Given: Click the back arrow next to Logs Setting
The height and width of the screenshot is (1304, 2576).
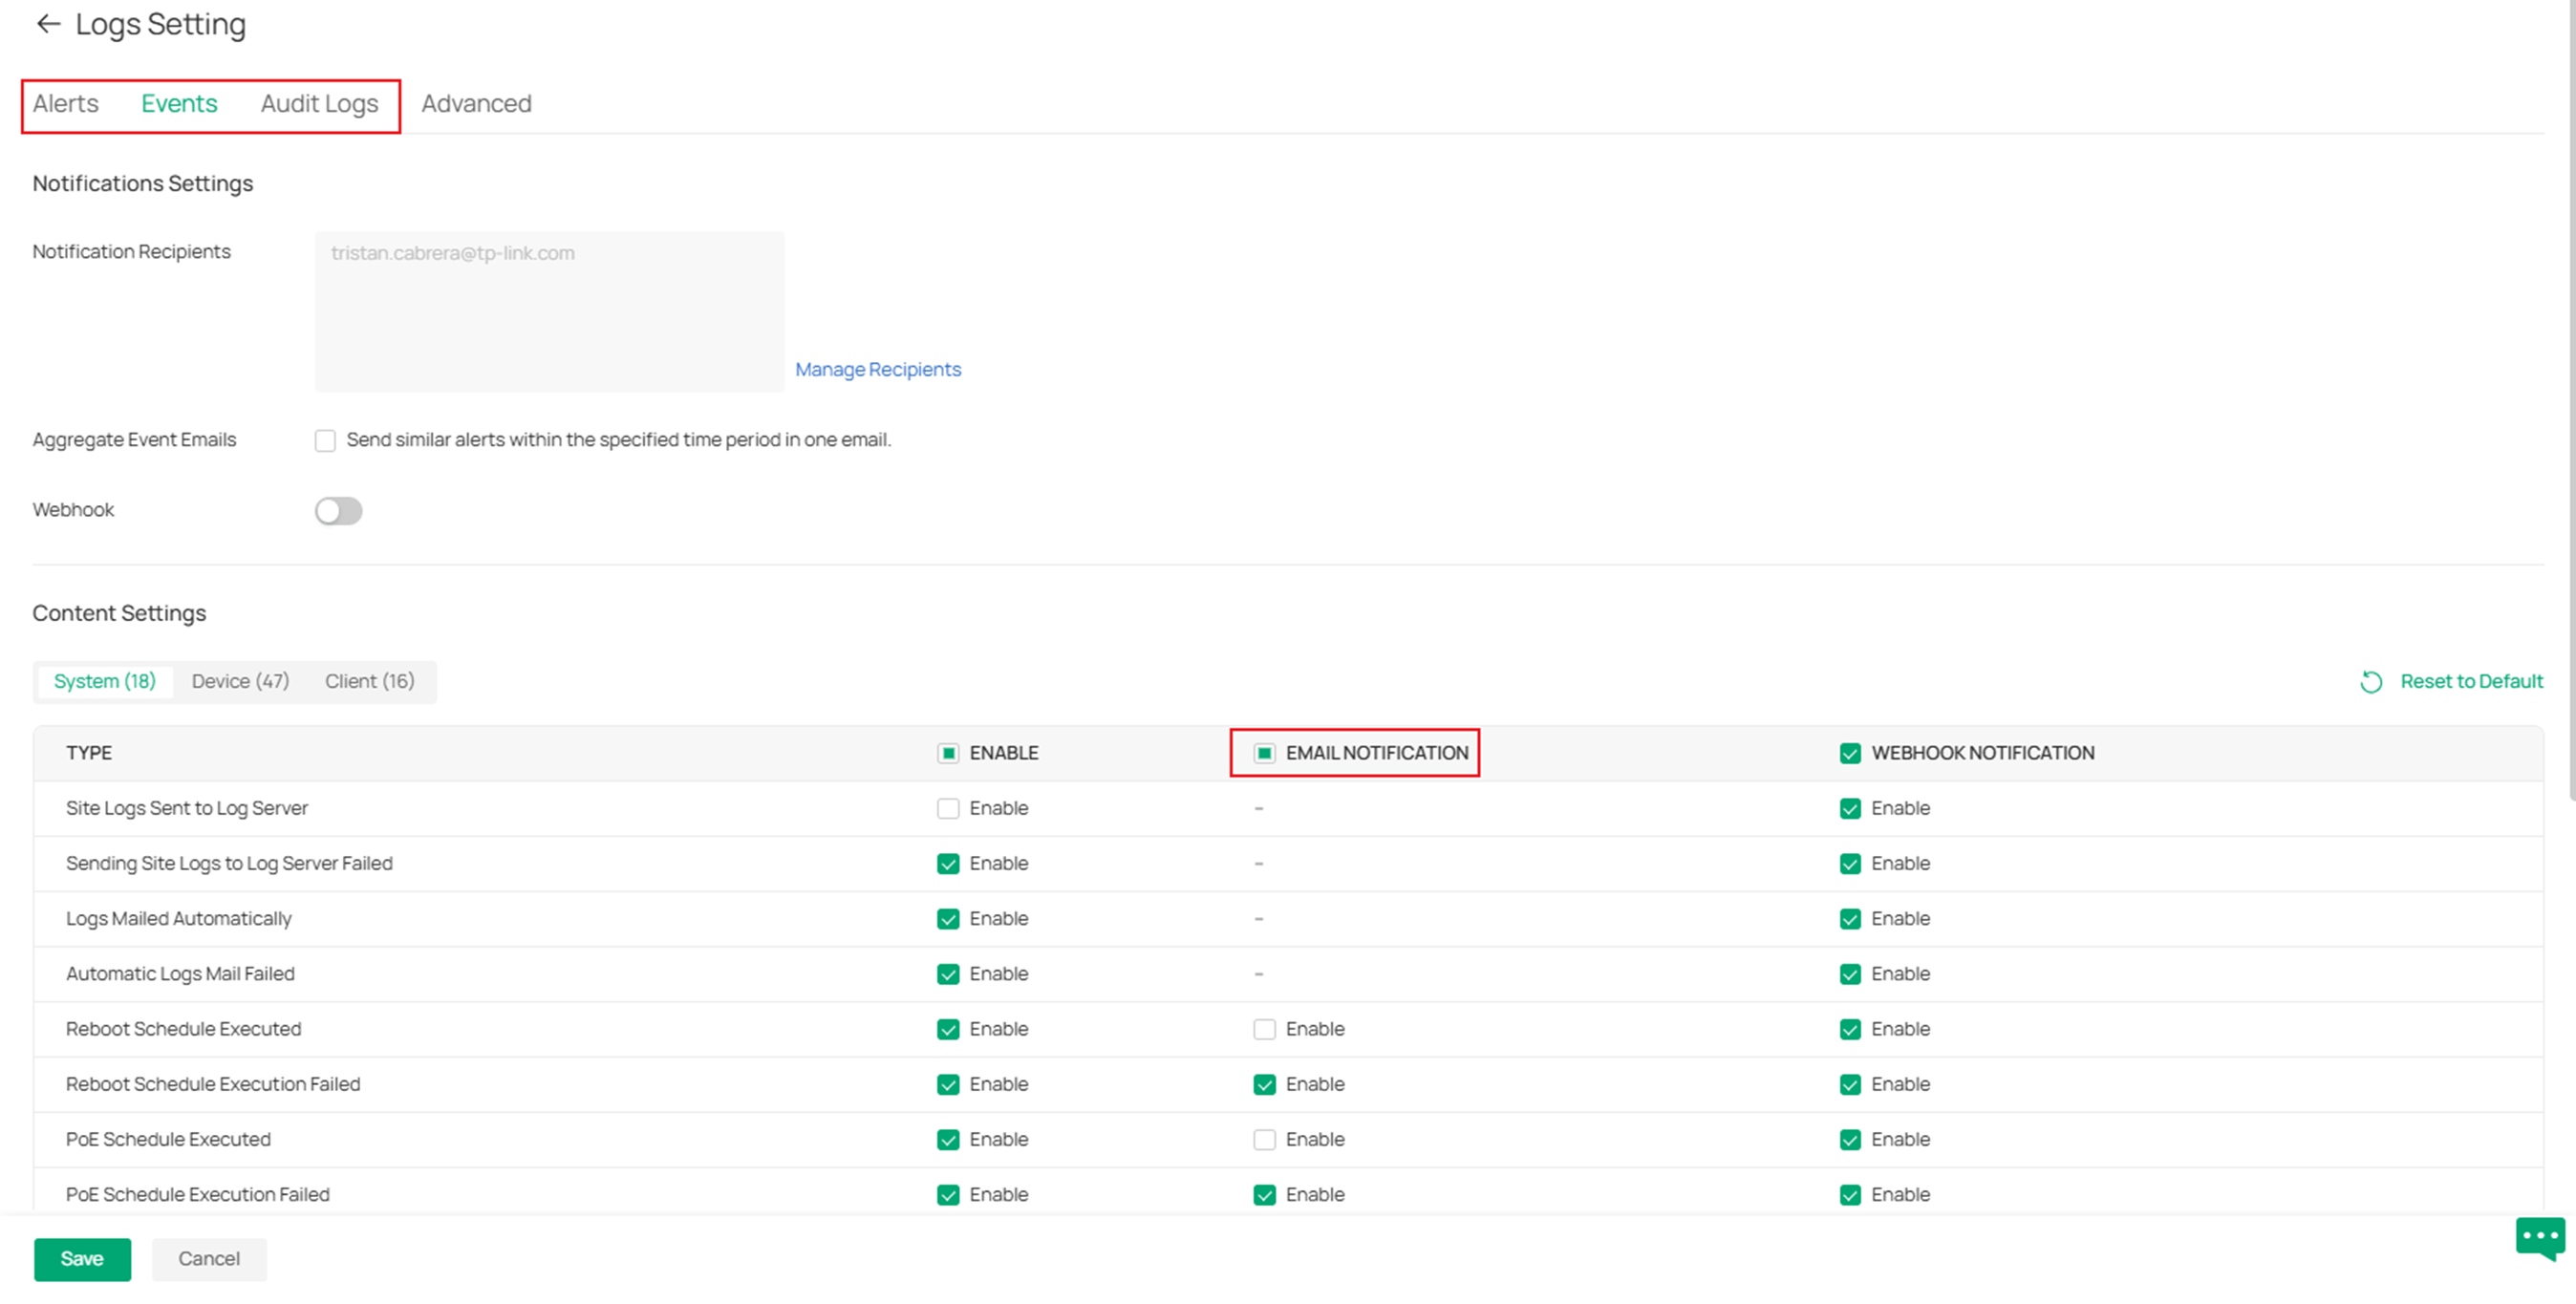Looking at the screenshot, I should [x=48, y=24].
